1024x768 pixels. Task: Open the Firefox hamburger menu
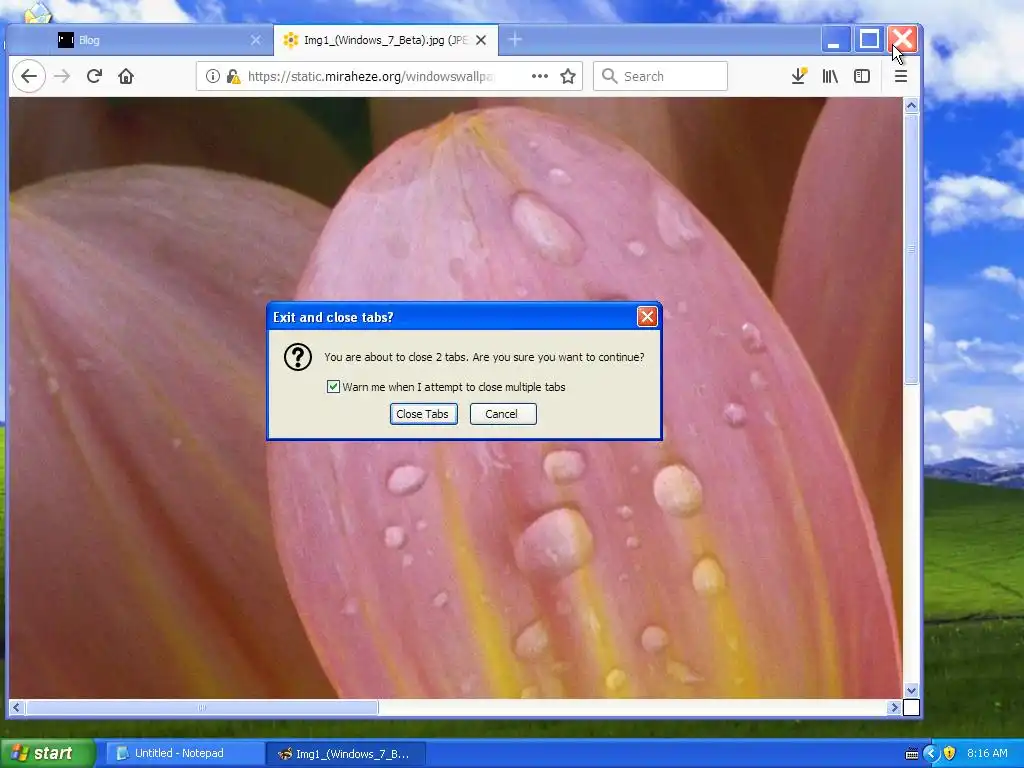(x=901, y=76)
